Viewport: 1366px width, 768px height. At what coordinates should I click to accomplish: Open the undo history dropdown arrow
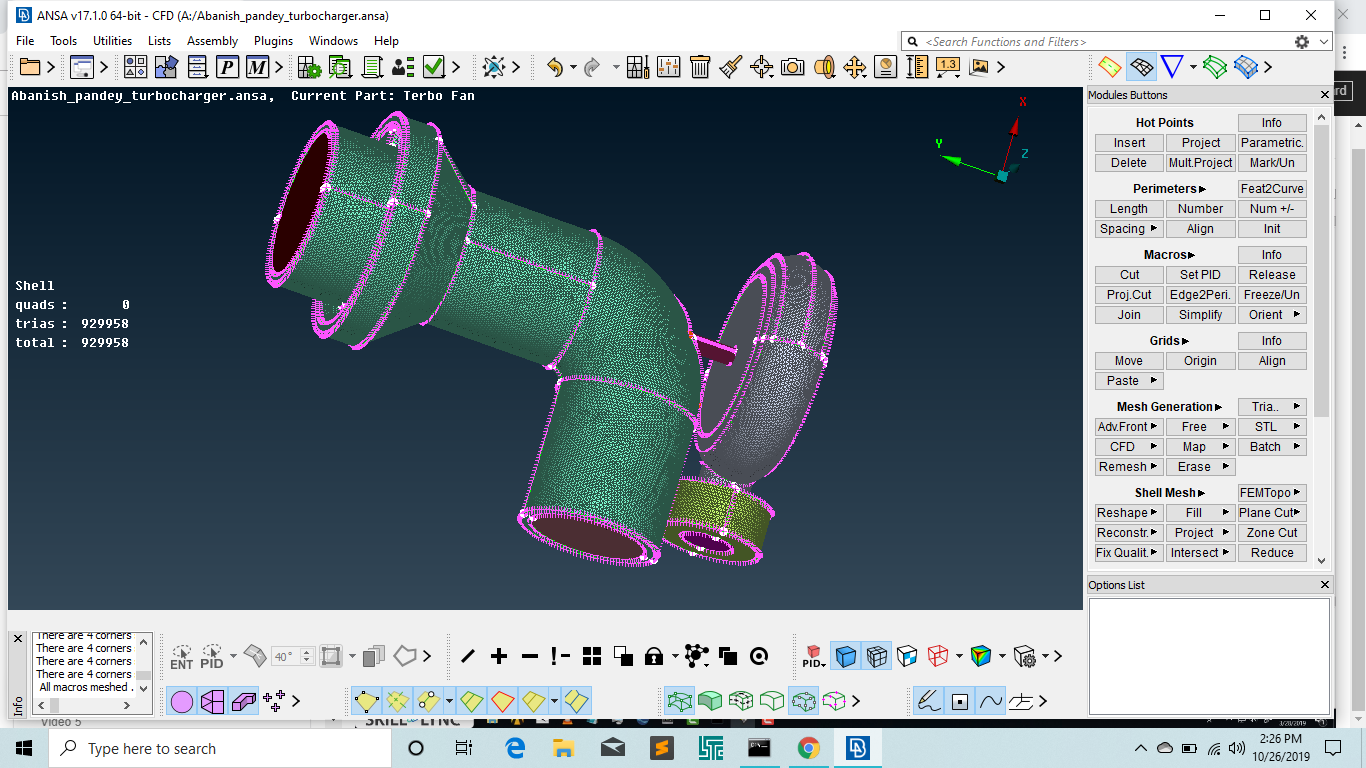pyautogui.click(x=573, y=67)
